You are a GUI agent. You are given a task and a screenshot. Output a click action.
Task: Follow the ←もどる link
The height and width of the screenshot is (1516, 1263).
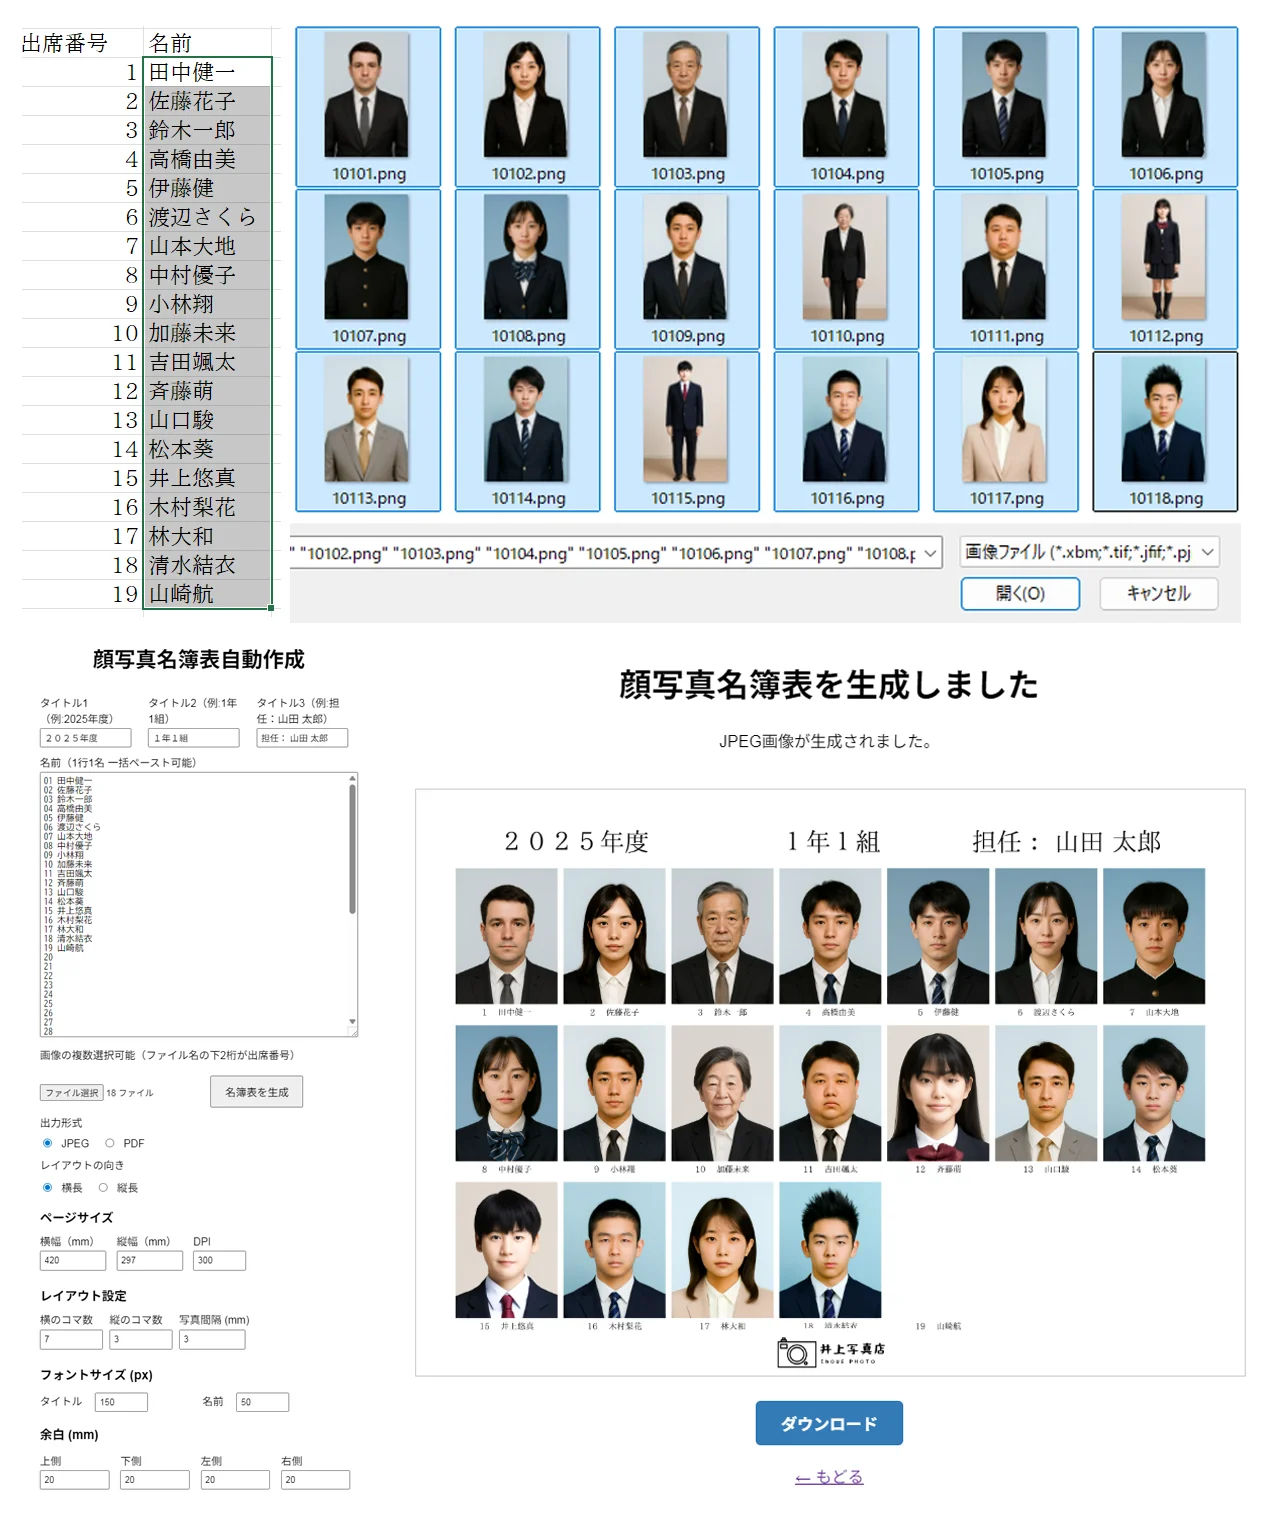point(829,1477)
